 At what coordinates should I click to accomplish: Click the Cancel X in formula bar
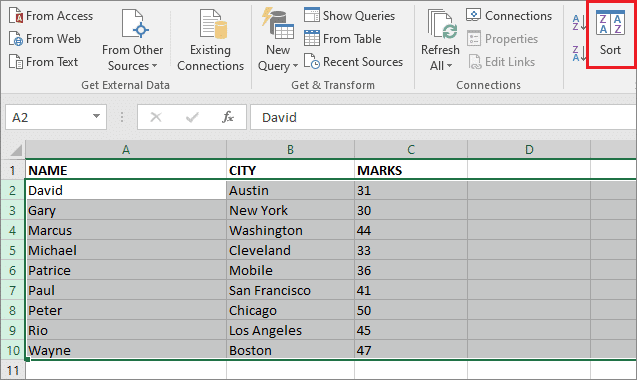[156, 117]
